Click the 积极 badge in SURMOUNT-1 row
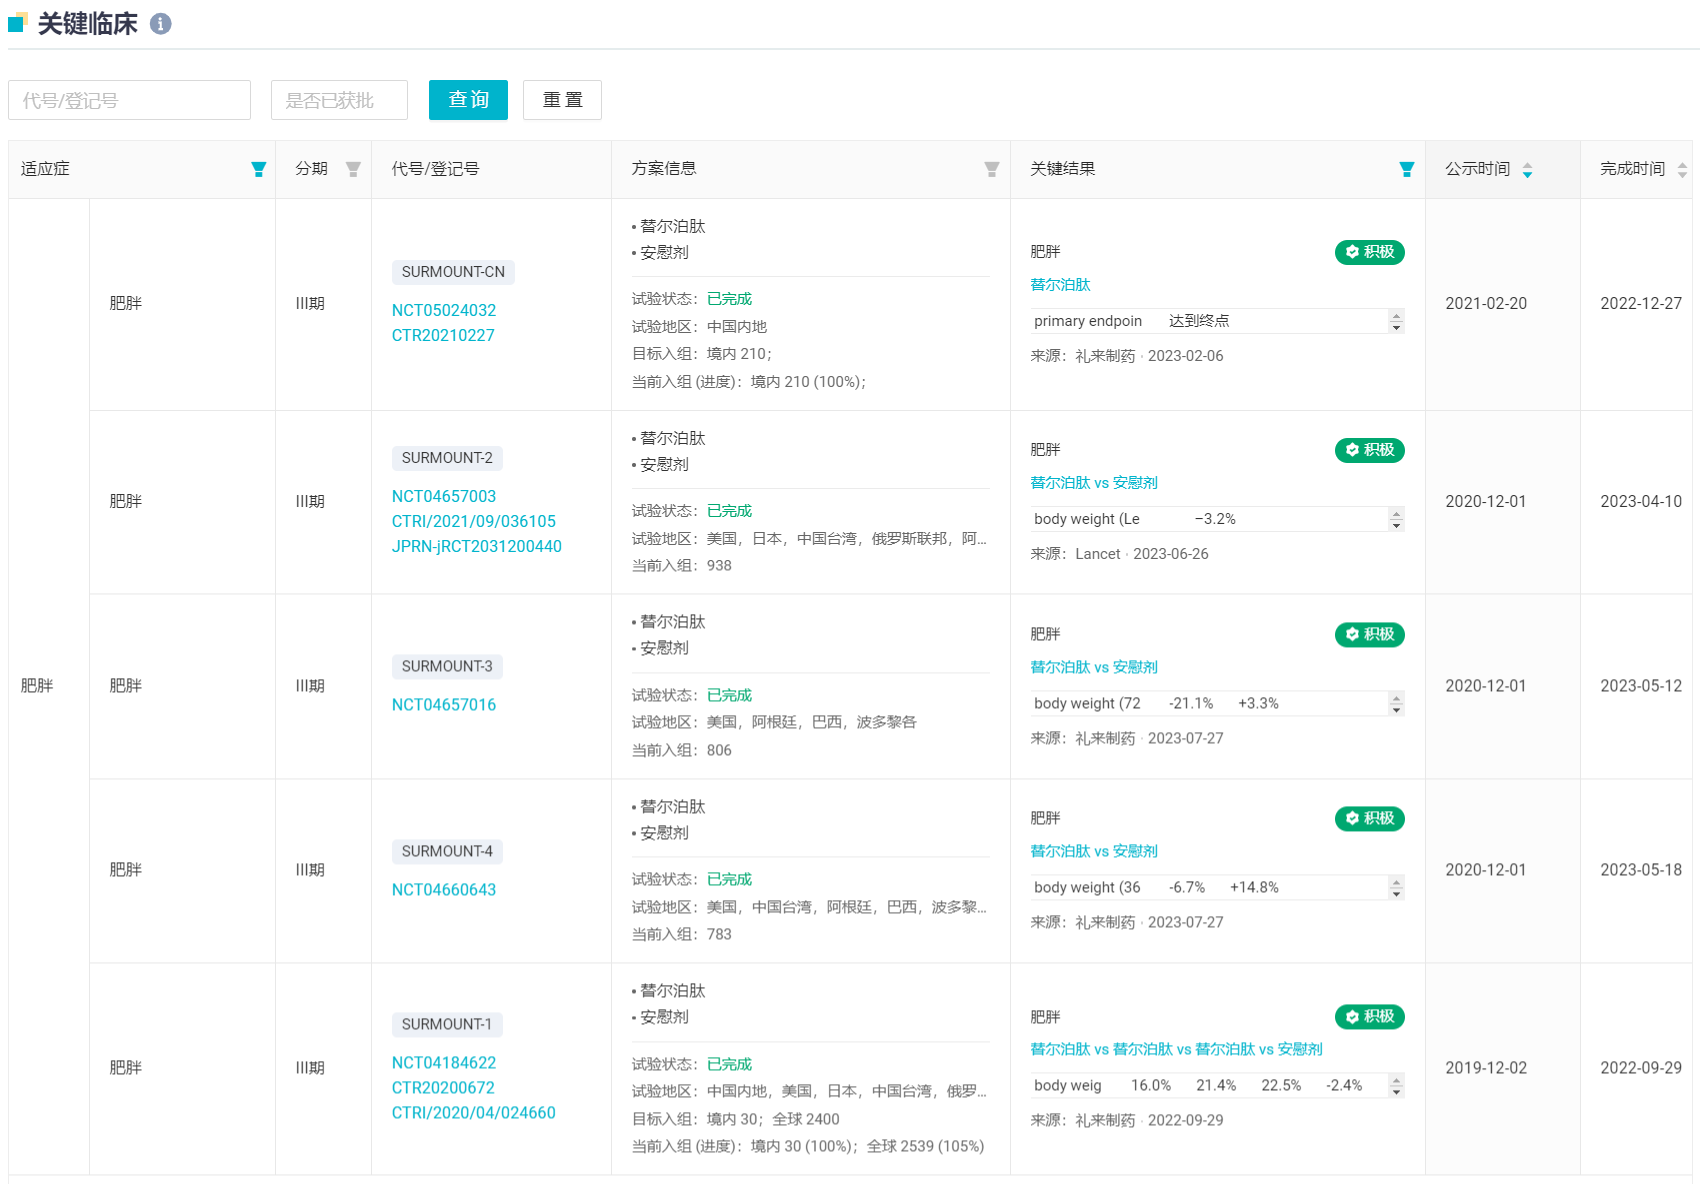The width and height of the screenshot is (1700, 1184). (1369, 1017)
